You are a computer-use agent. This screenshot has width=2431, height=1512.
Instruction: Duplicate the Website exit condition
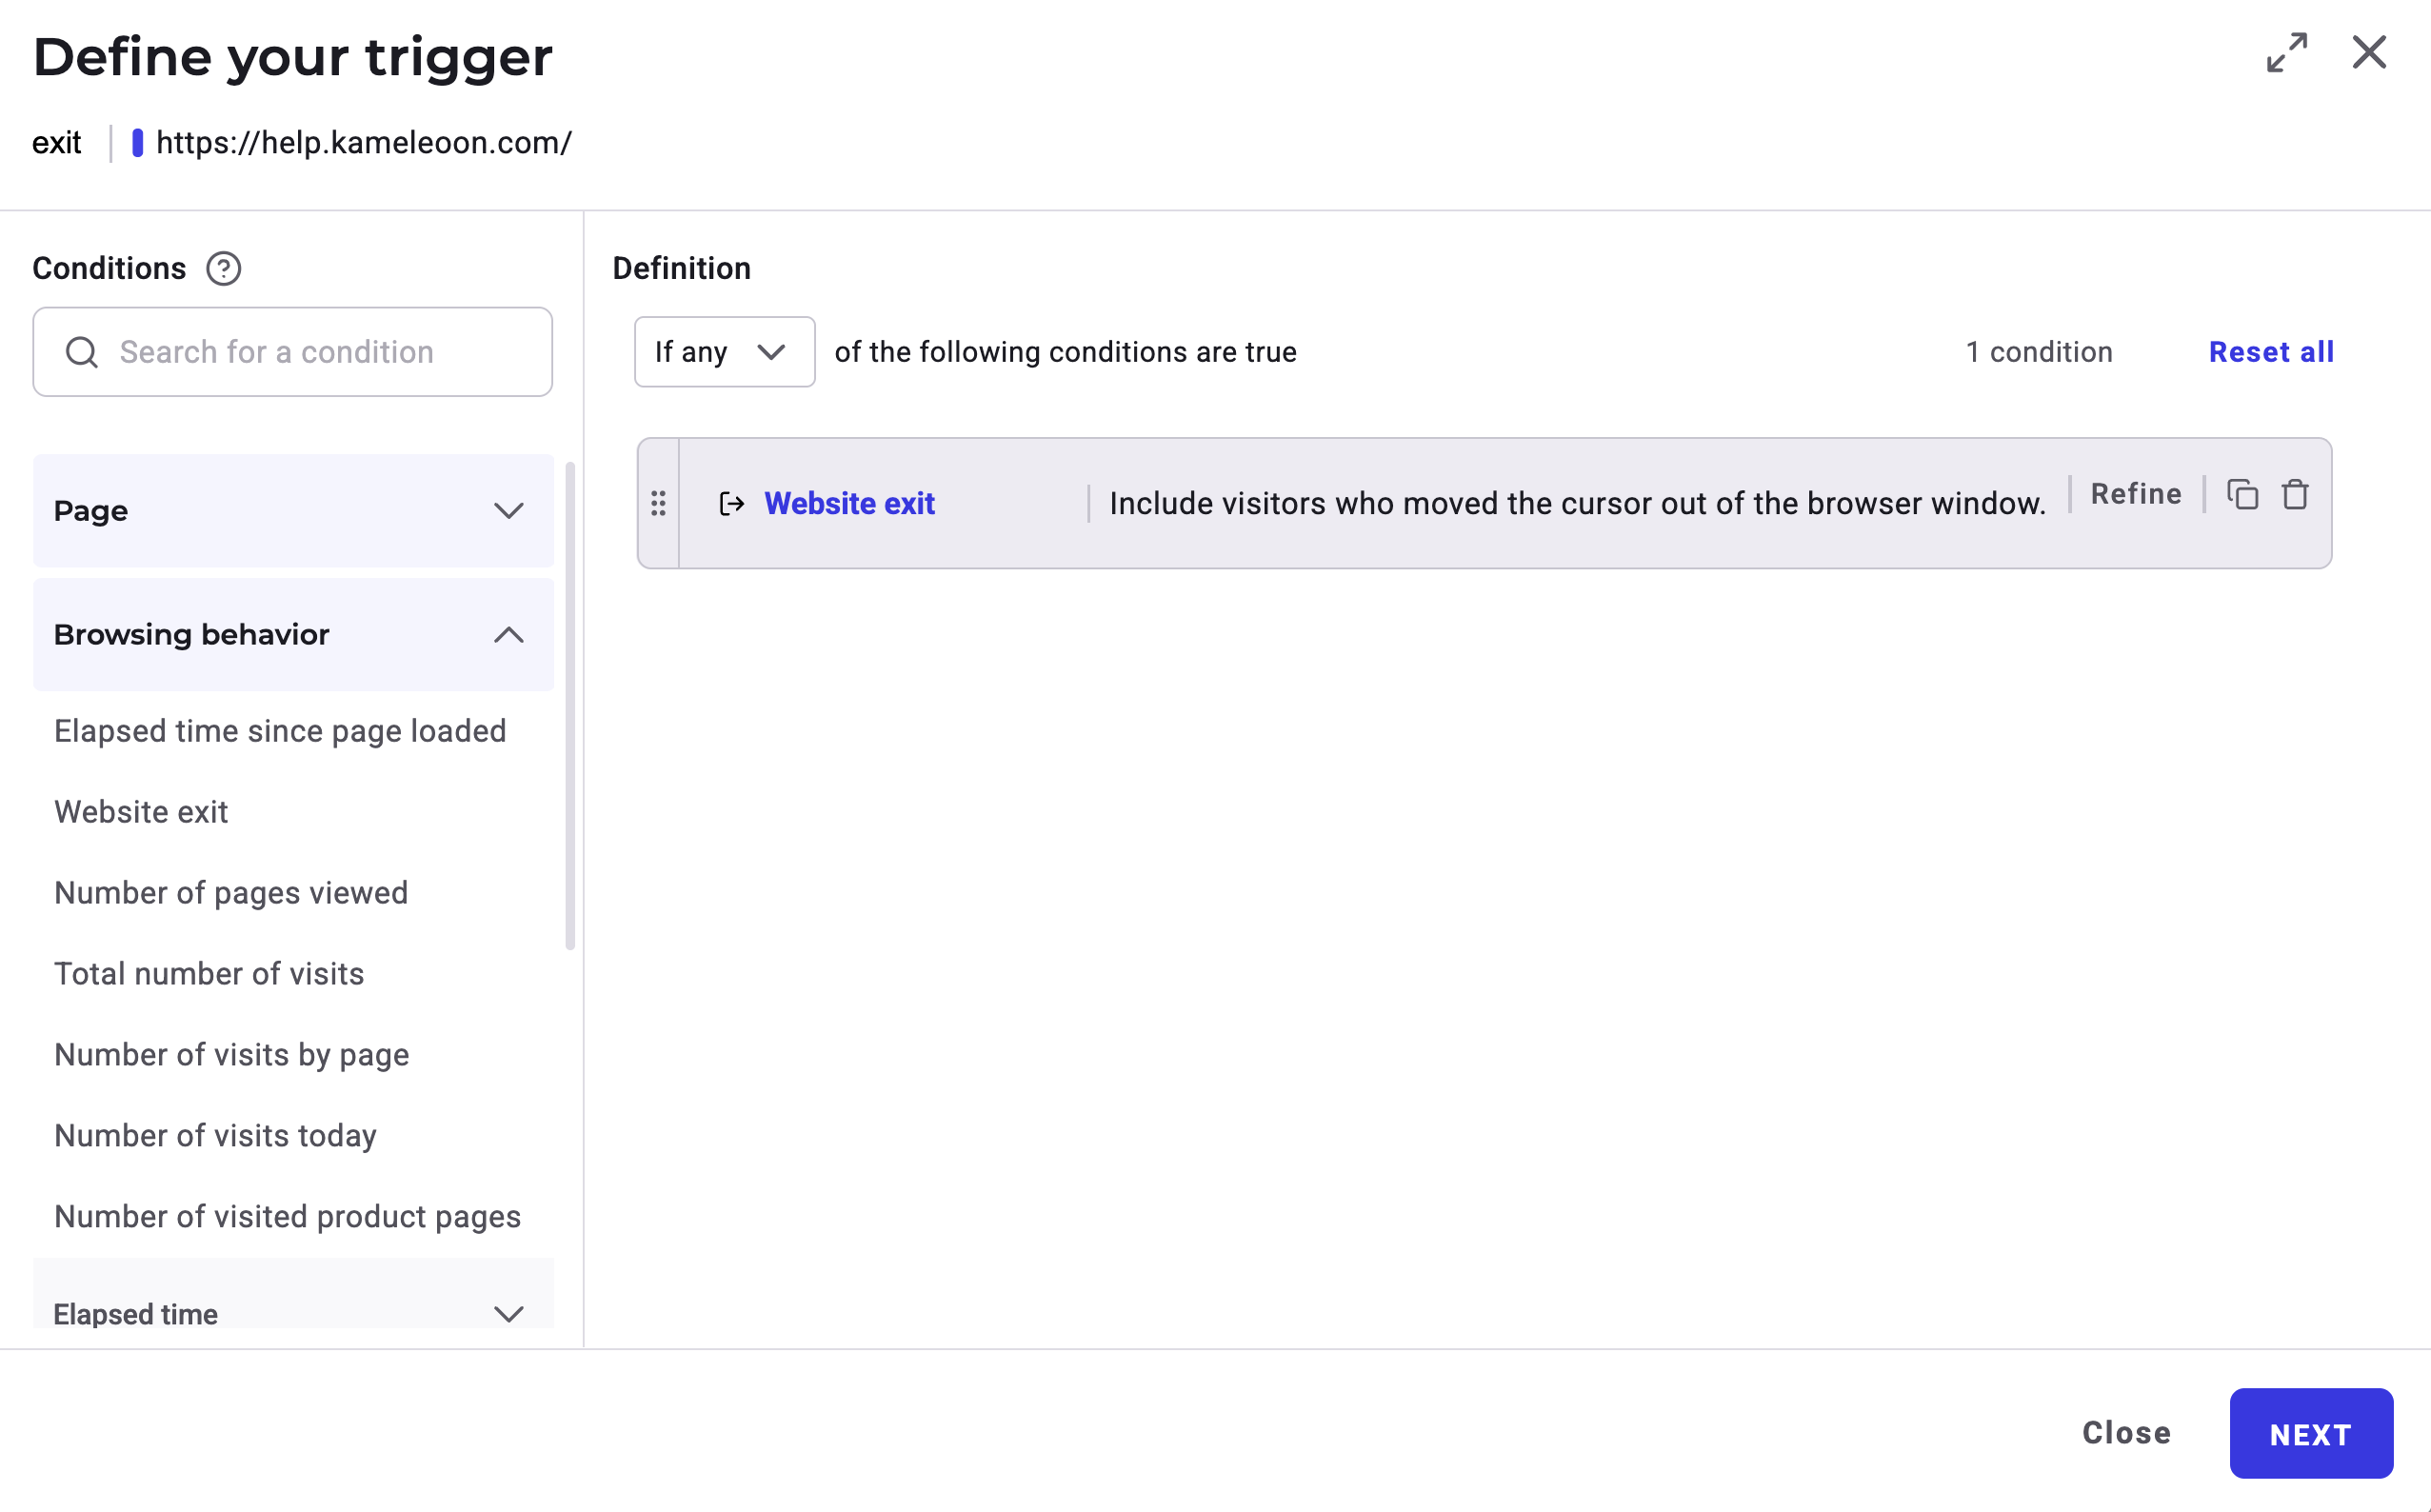click(x=2242, y=494)
